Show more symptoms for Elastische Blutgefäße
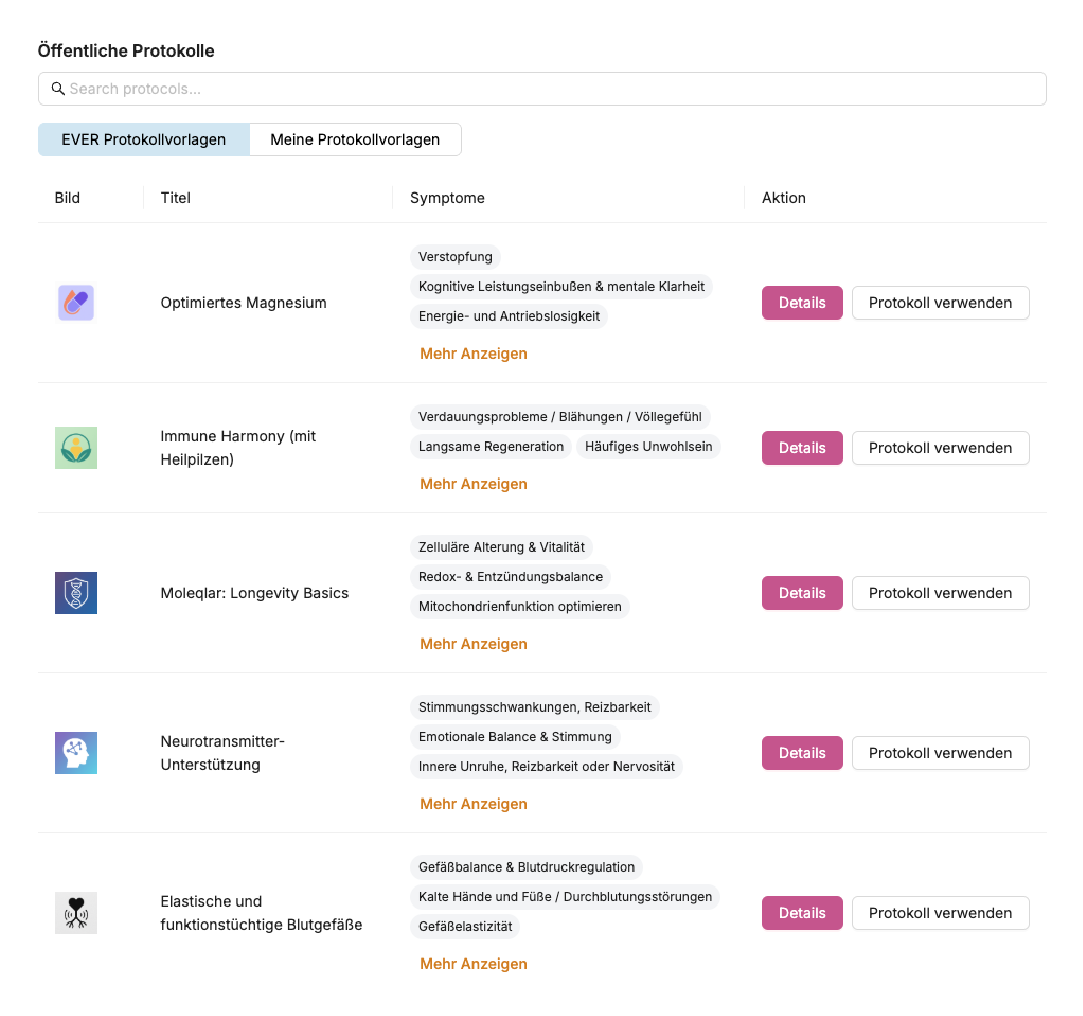Viewport: 1083px width, 1016px height. tap(473, 964)
